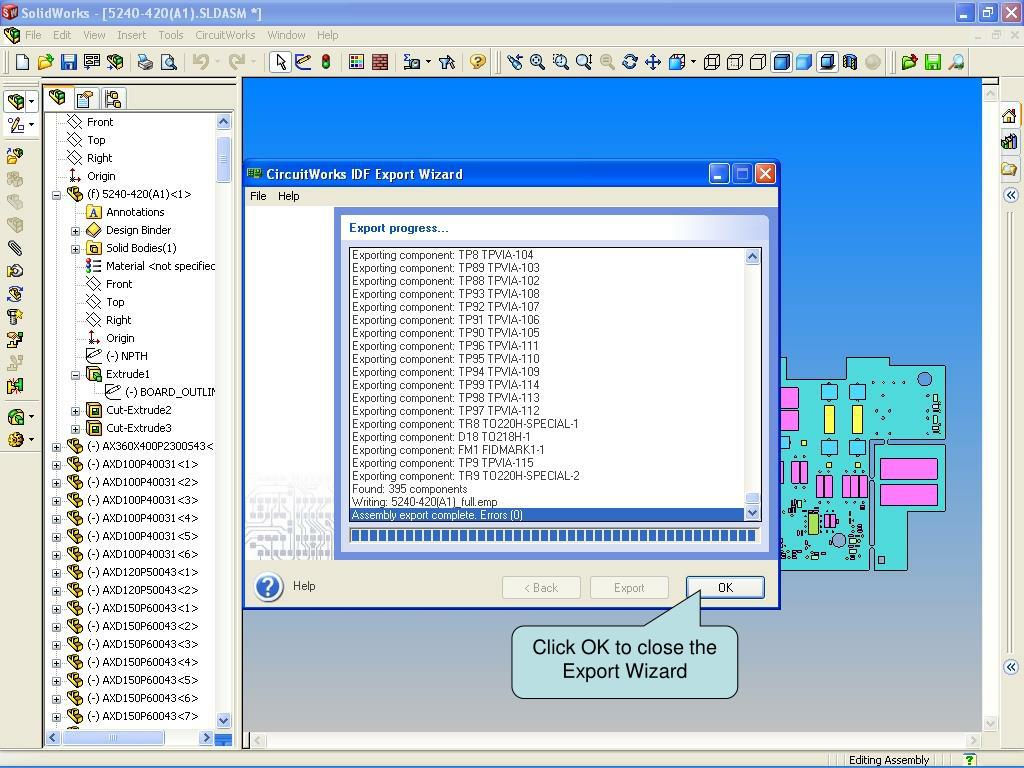
Task: Click OK to close the Export Wizard
Action: tap(725, 587)
